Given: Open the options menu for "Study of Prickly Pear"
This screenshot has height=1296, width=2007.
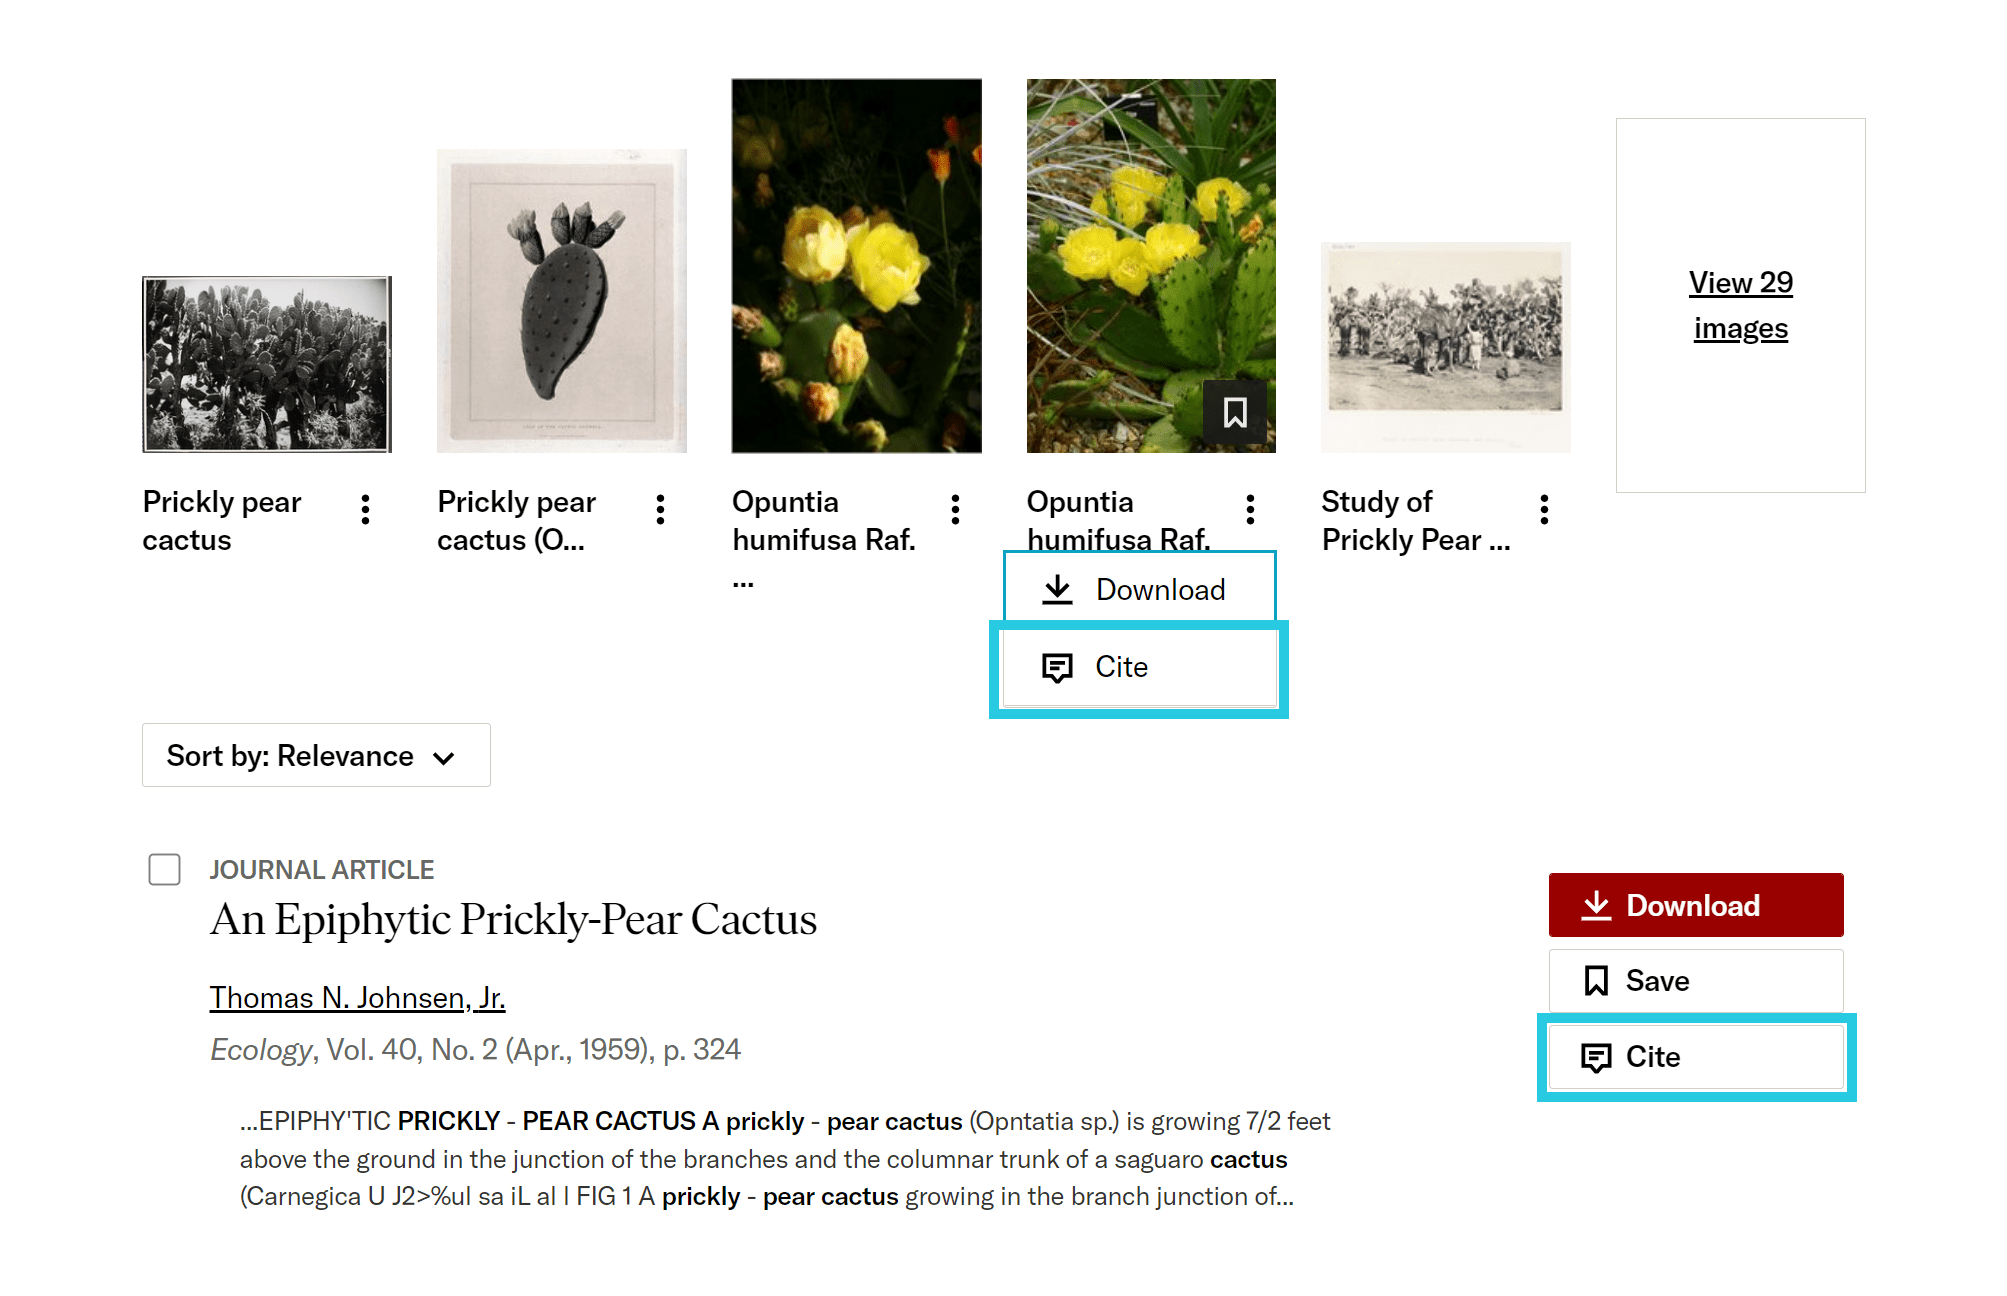Looking at the screenshot, I should (x=1544, y=510).
